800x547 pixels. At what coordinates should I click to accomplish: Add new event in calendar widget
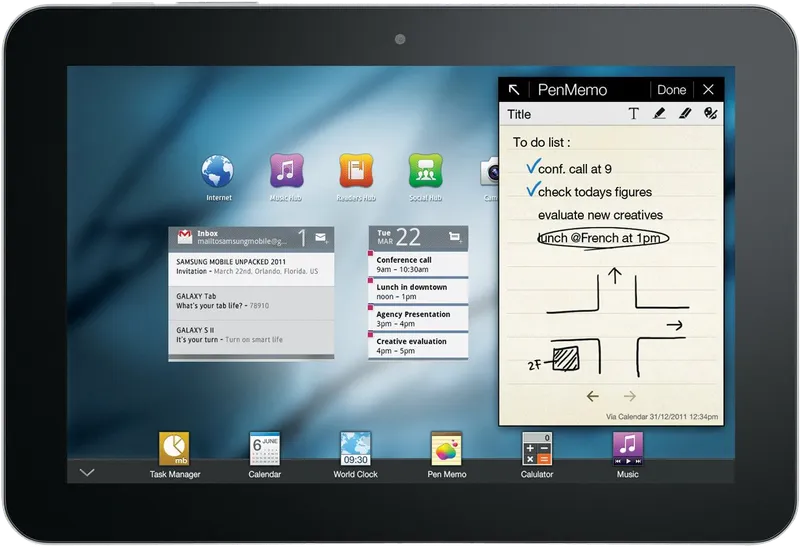455,237
